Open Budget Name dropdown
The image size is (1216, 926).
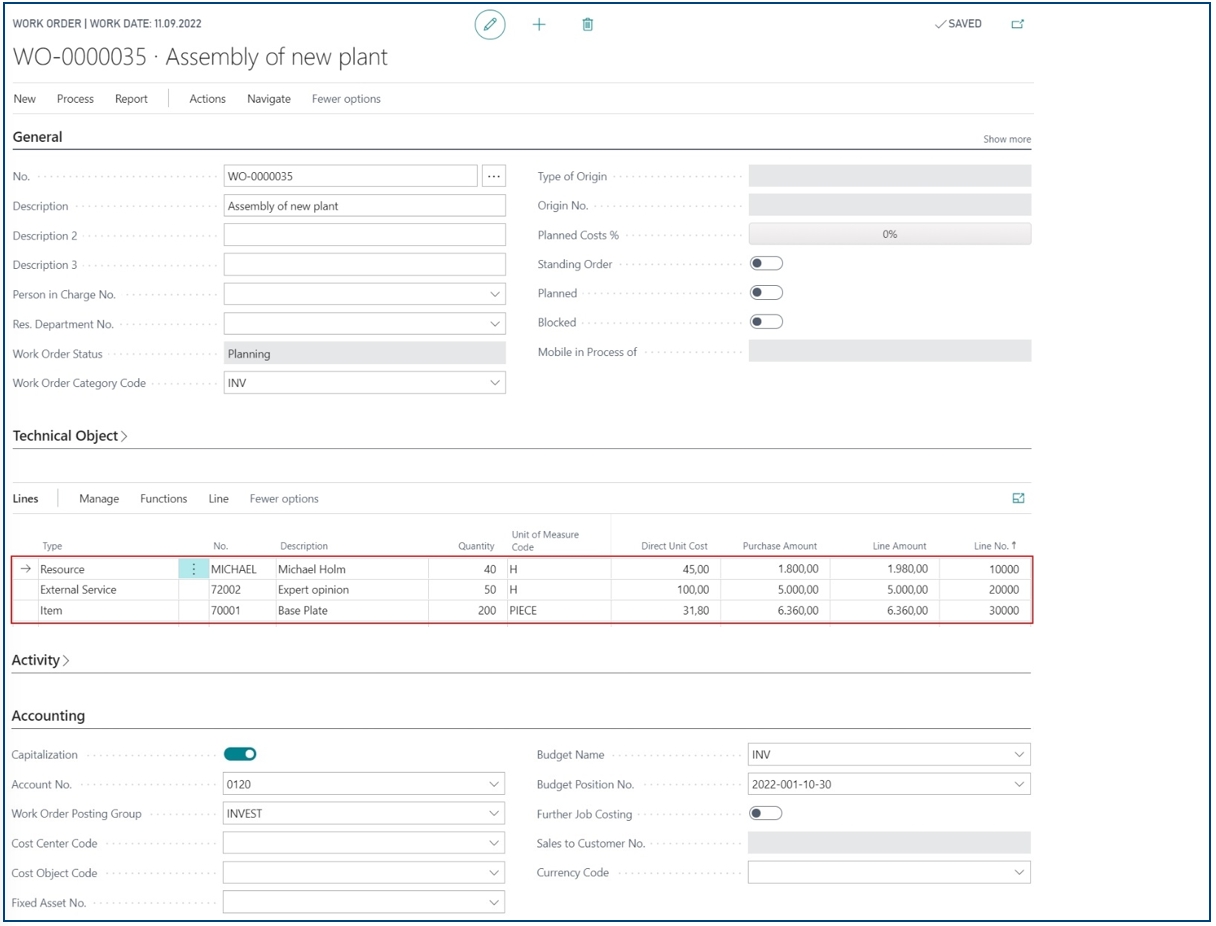[x=1019, y=754]
